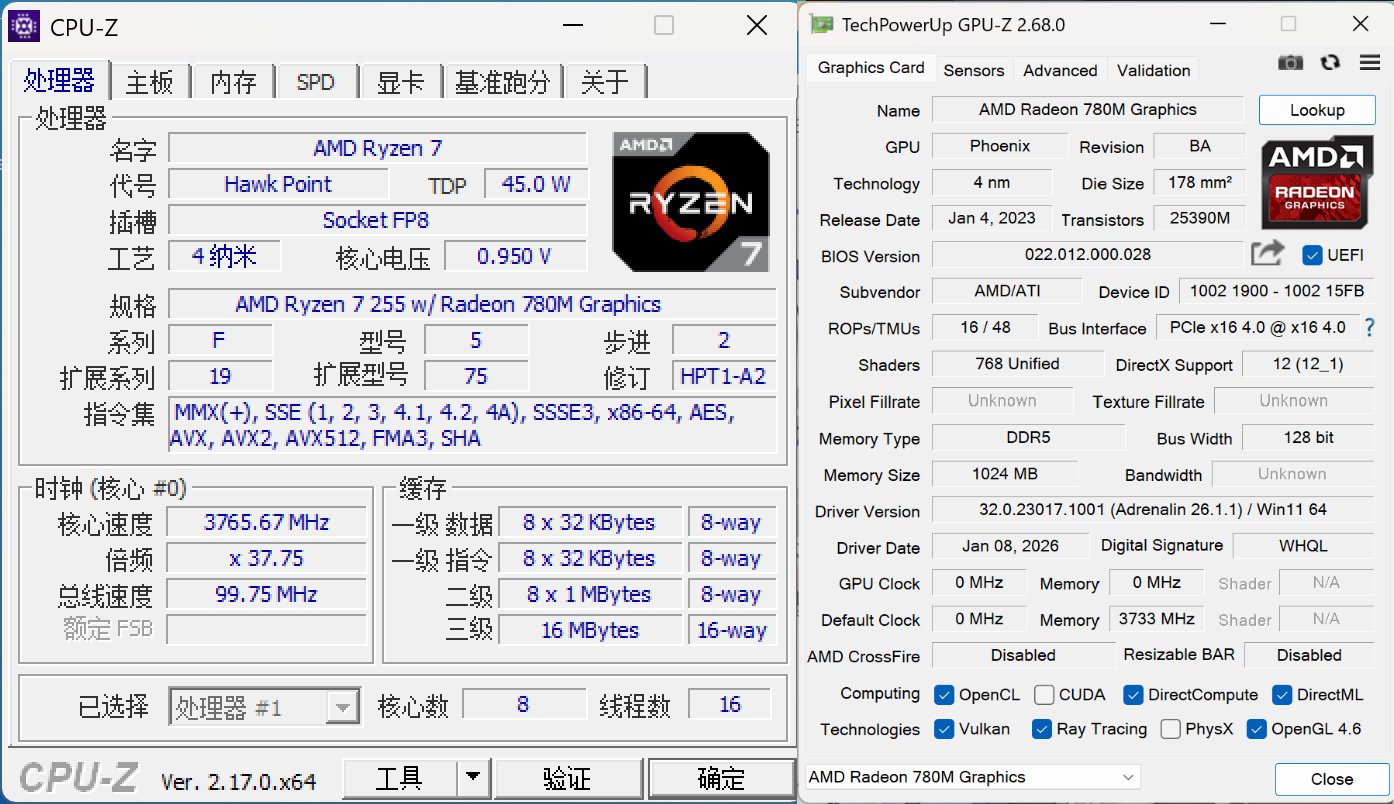Screen dimensions: 1394x804
Task: Click code name value Hawk Point
Action: [x=278, y=184]
